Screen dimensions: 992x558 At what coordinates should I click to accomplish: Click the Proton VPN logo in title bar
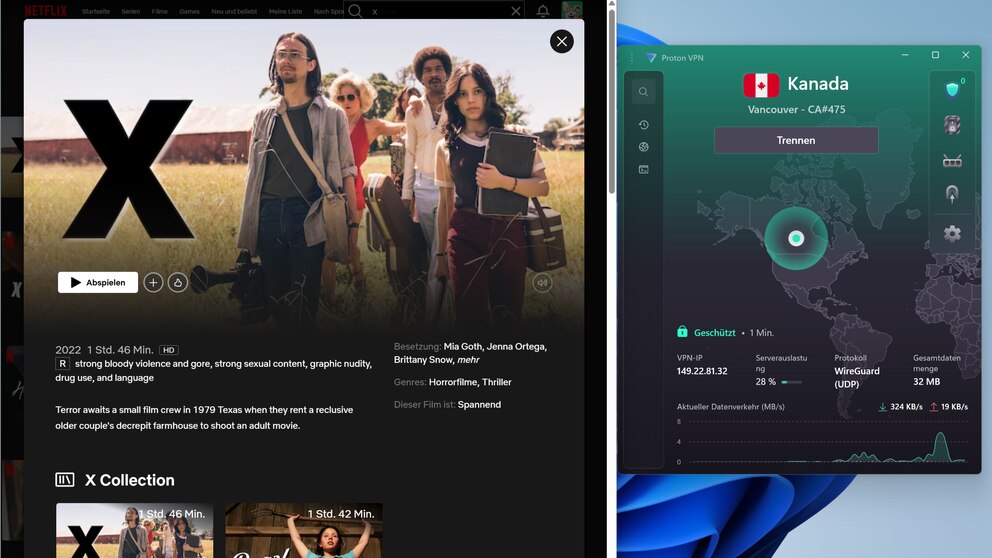pyautogui.click(x=651, y=58)
